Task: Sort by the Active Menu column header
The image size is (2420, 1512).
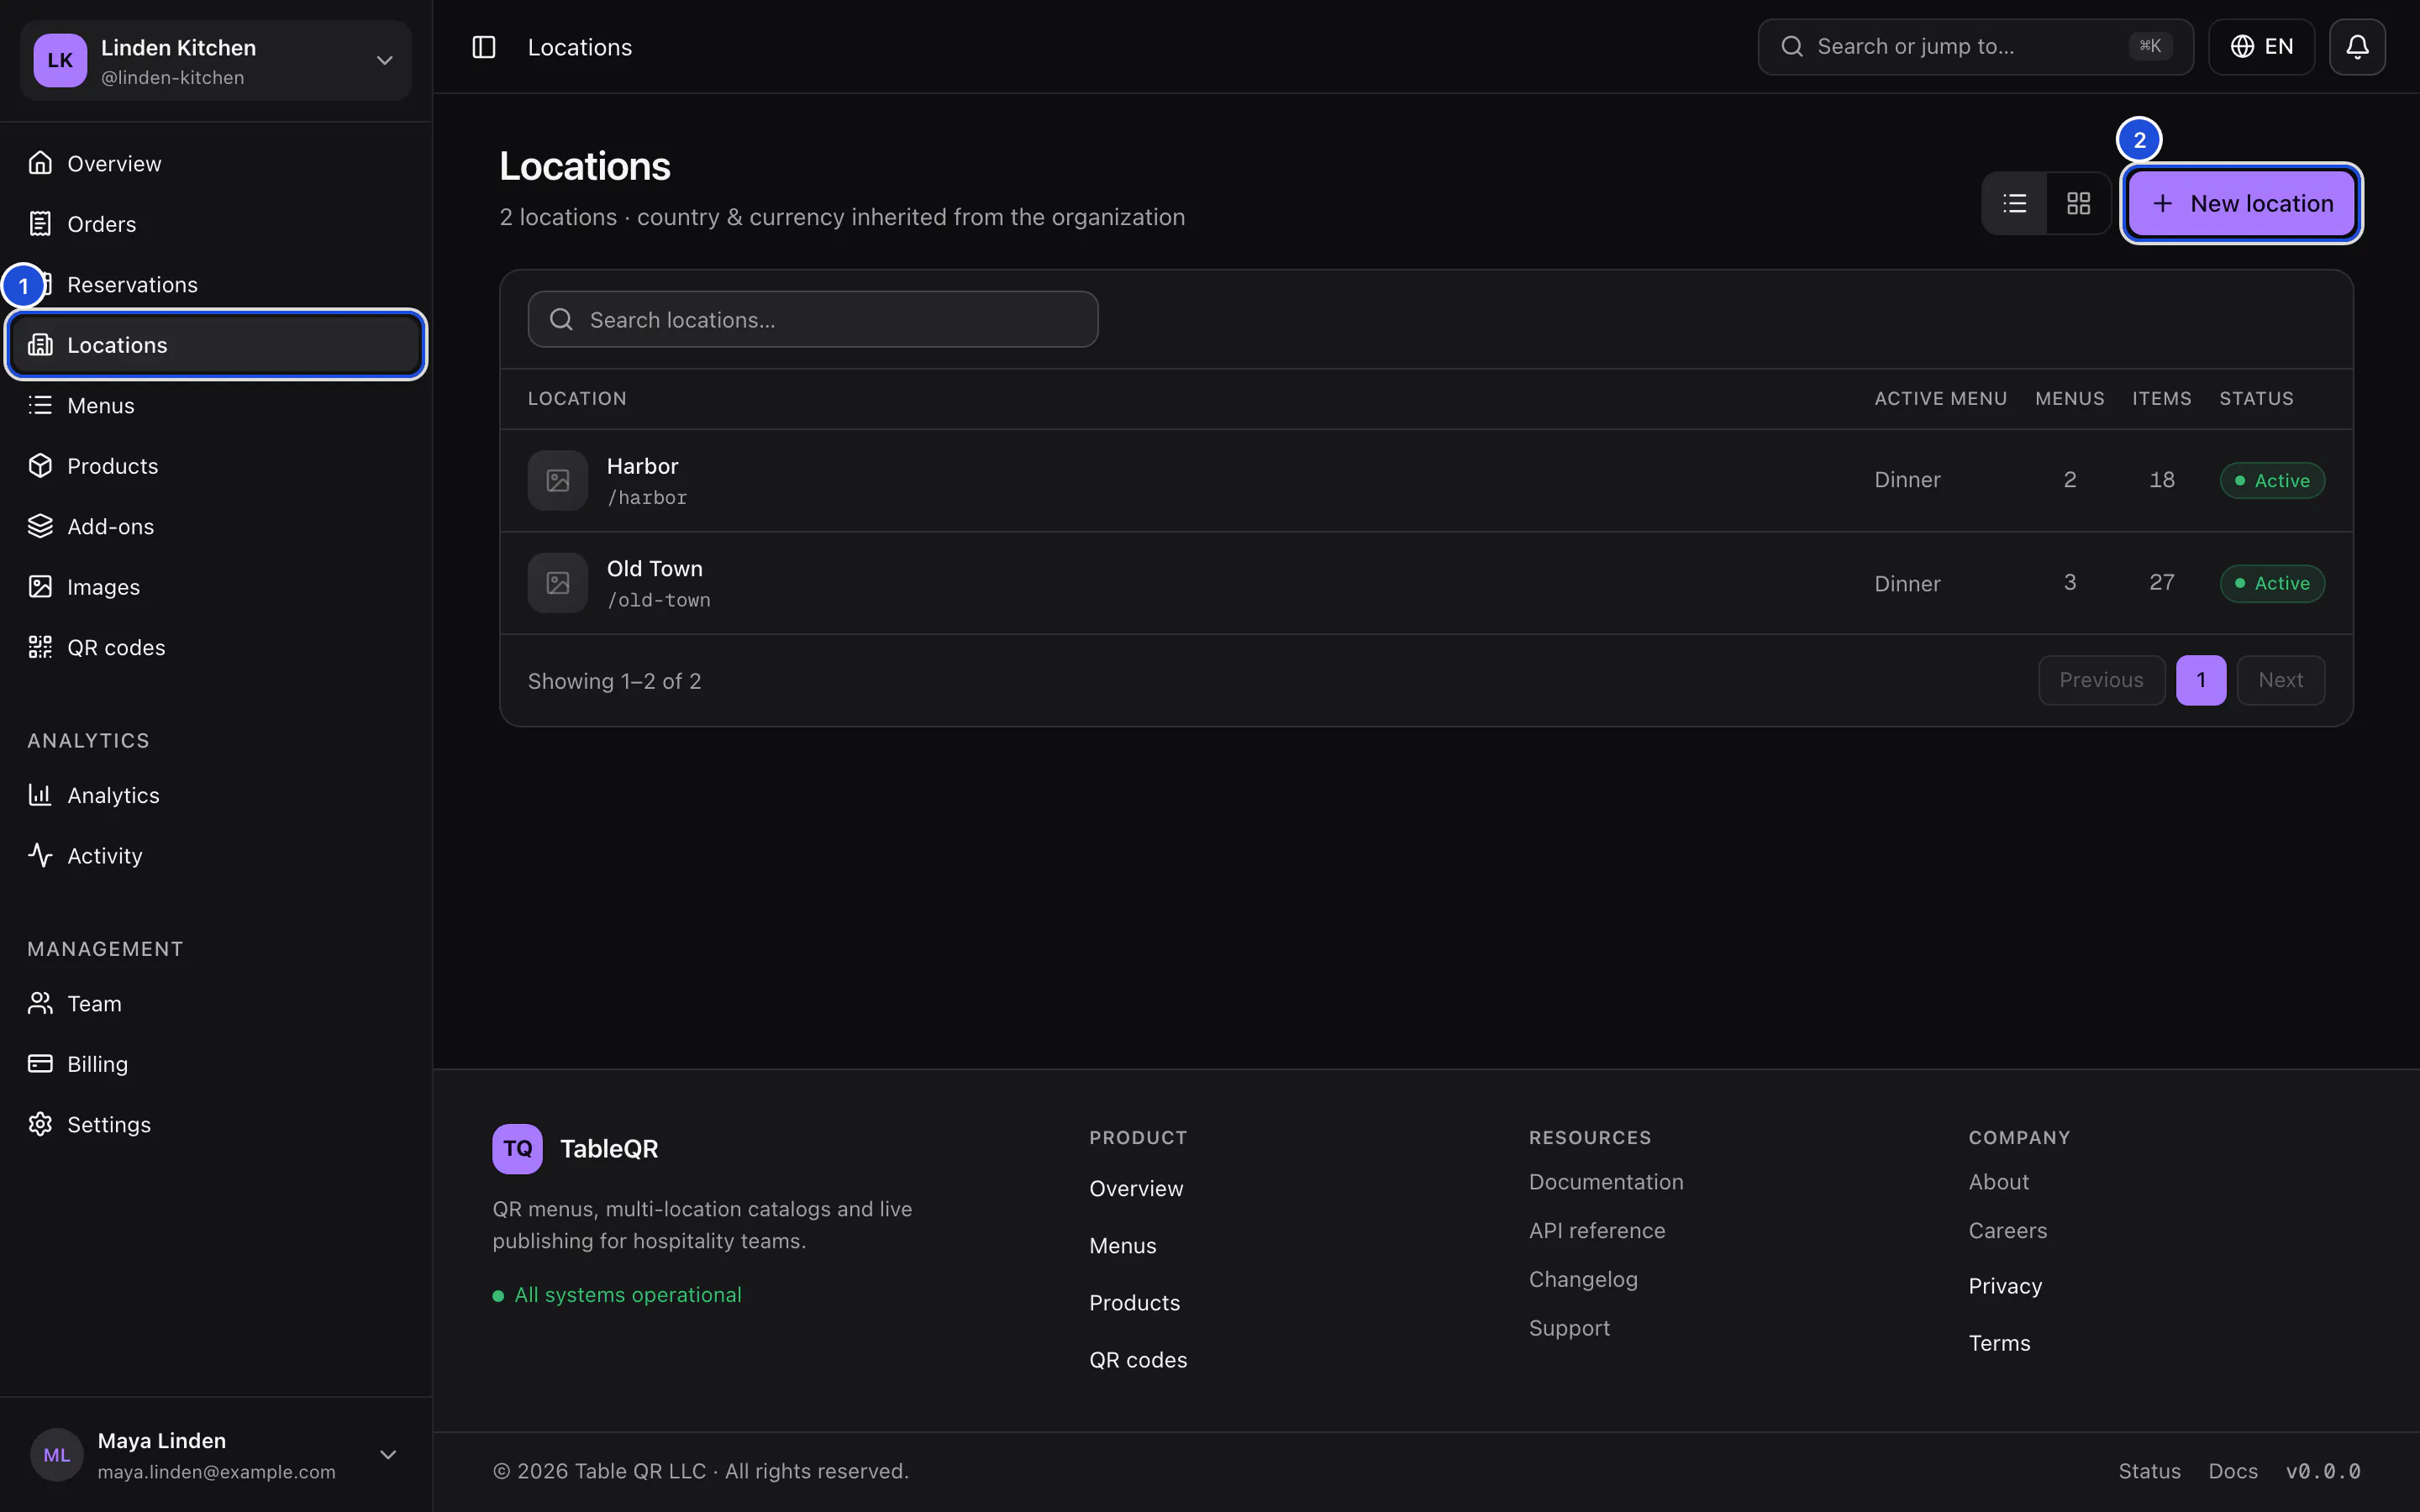Action: coord(1940,399)
